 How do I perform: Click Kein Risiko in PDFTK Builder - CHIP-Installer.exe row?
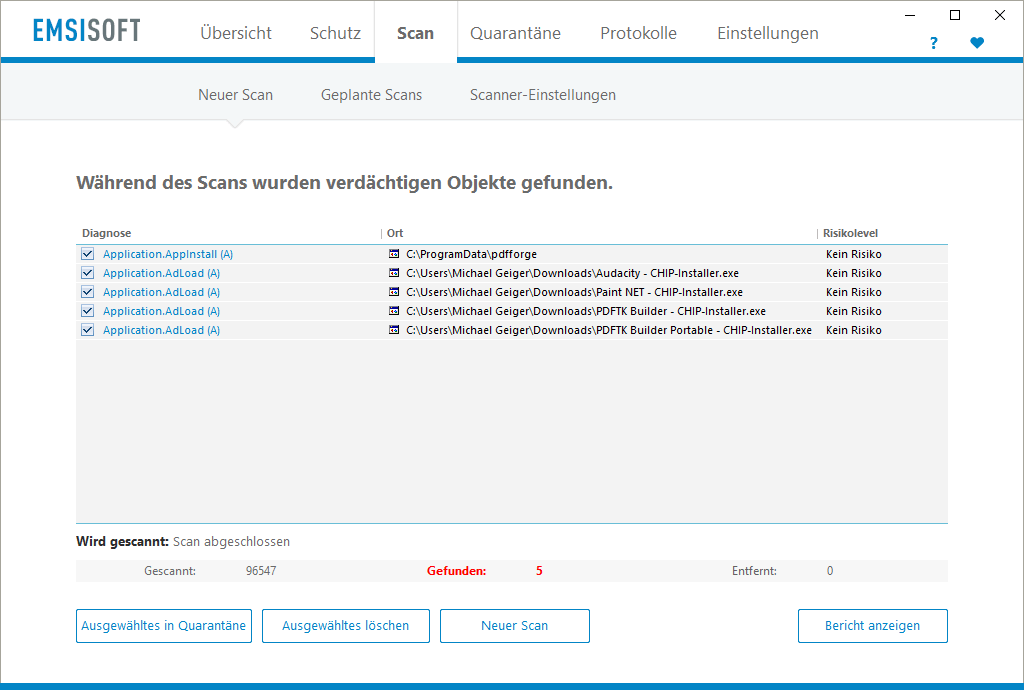click(x=854, y=311)
